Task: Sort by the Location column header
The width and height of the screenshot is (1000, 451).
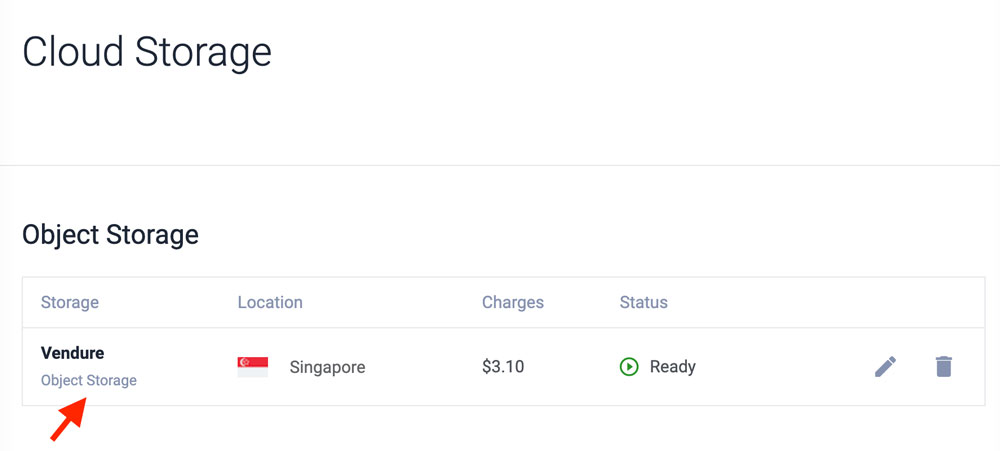Action: click(x=270, y=302)
